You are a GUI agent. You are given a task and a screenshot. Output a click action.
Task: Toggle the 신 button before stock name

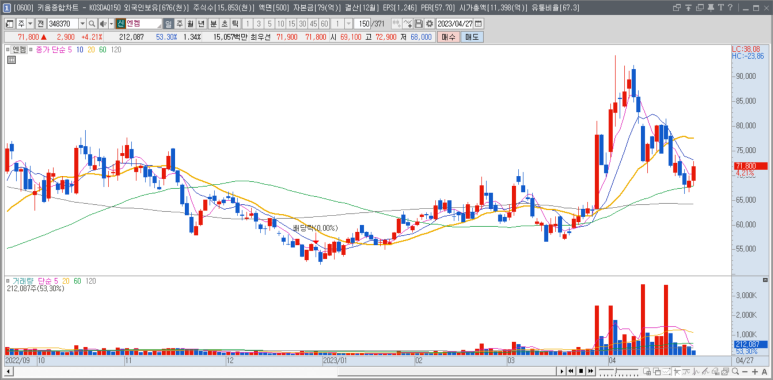pos(120,24)
